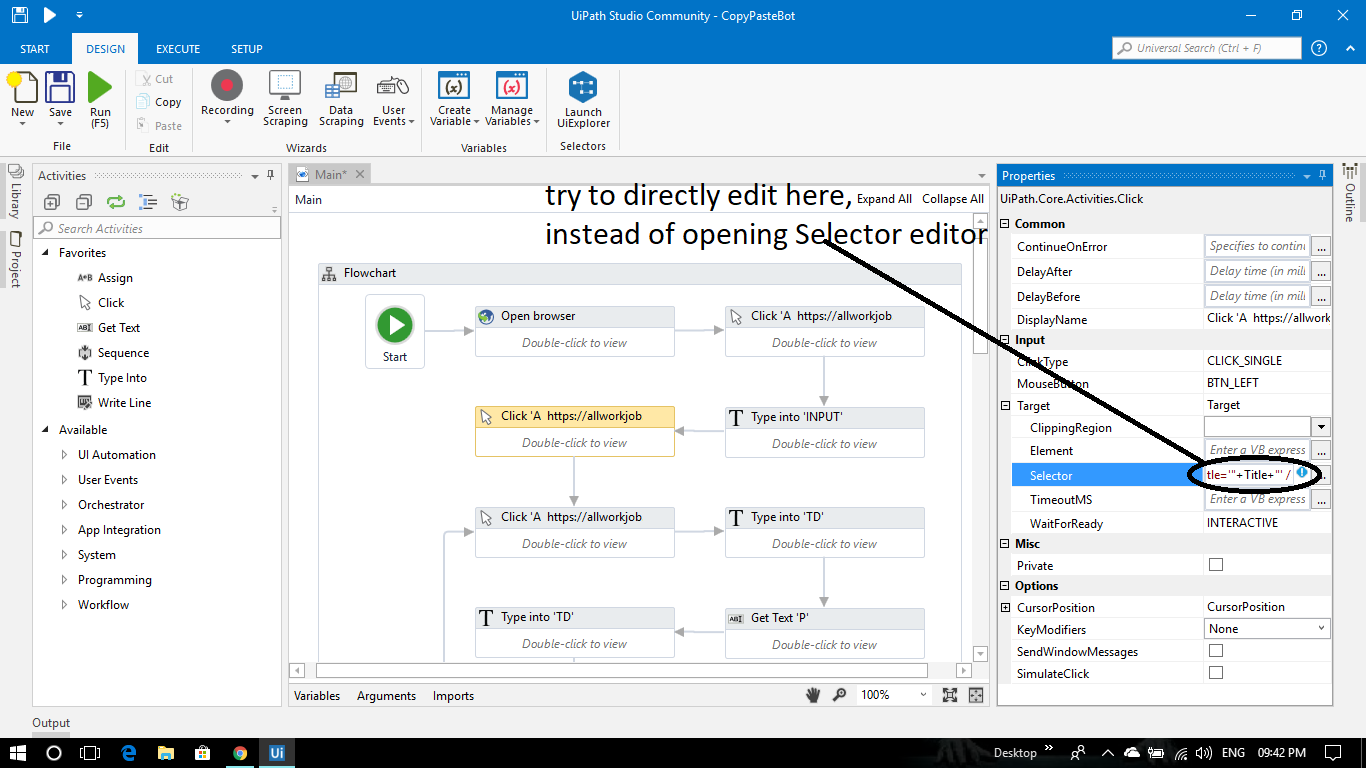Open Google Chrome from the taskbar

(x=240, y=753)
